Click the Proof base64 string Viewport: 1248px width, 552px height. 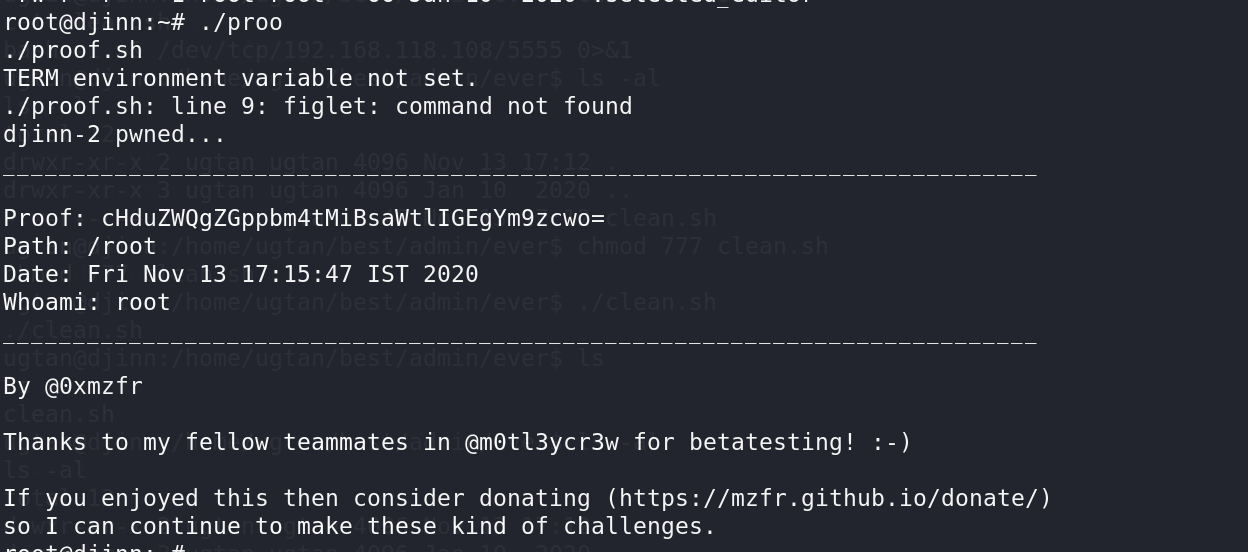coord(353,218)
